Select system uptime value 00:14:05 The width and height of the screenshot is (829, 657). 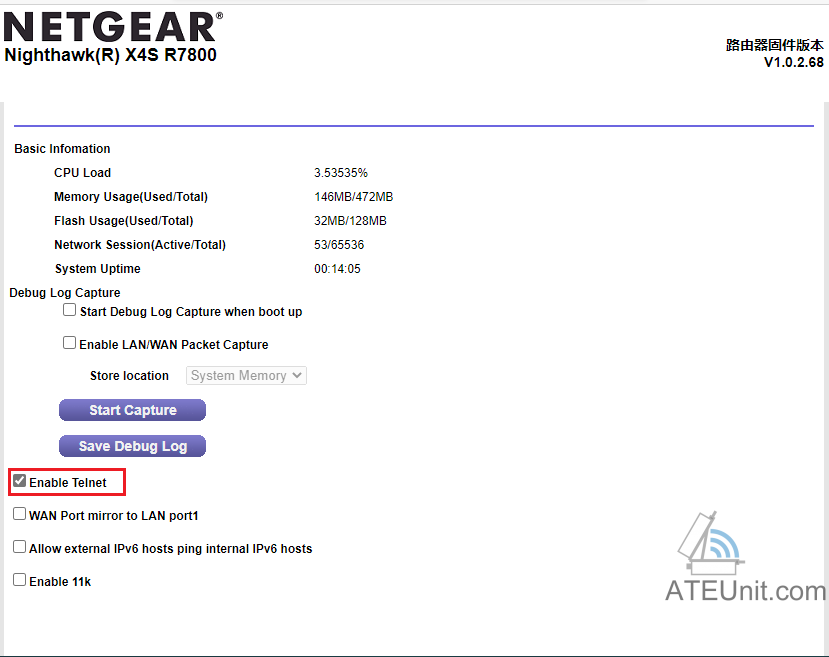coord(337,269)
